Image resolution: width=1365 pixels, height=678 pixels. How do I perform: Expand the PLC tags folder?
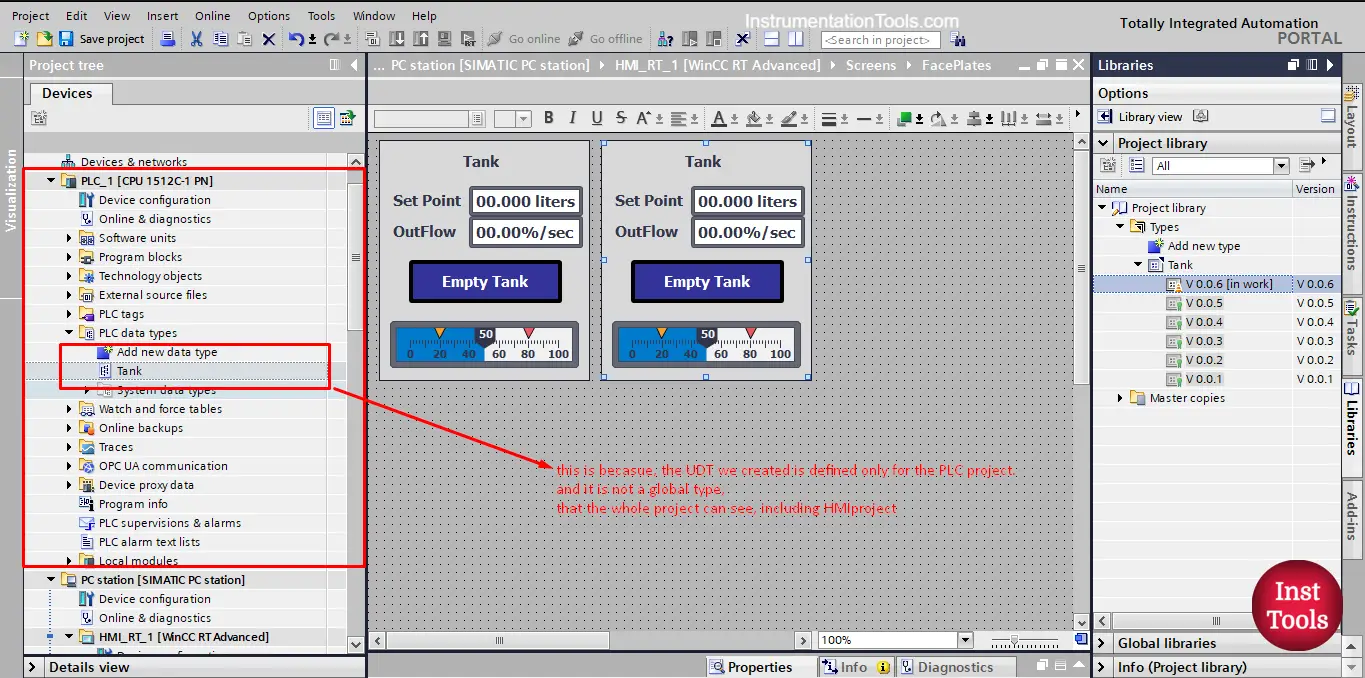tap(69, 314)
